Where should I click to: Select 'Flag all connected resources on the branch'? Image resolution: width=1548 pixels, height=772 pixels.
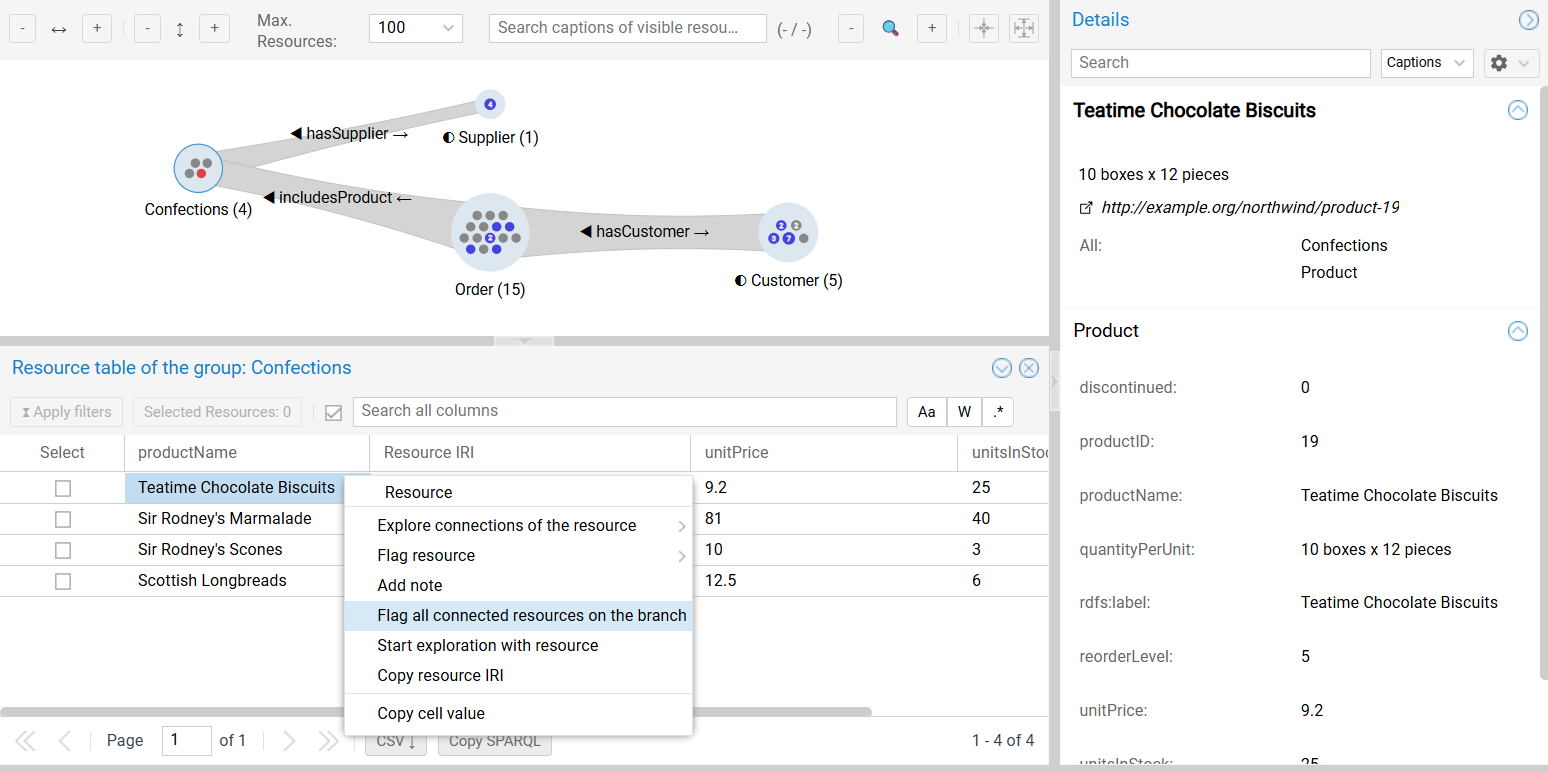click(x=531, y=616)
